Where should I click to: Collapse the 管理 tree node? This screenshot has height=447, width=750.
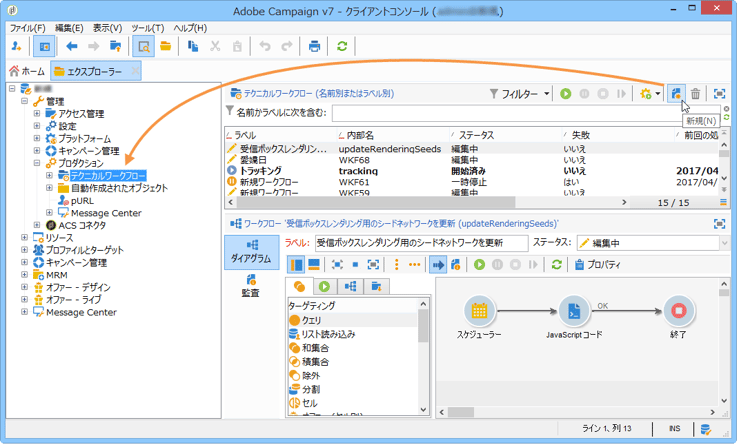(x=24, y=101)
